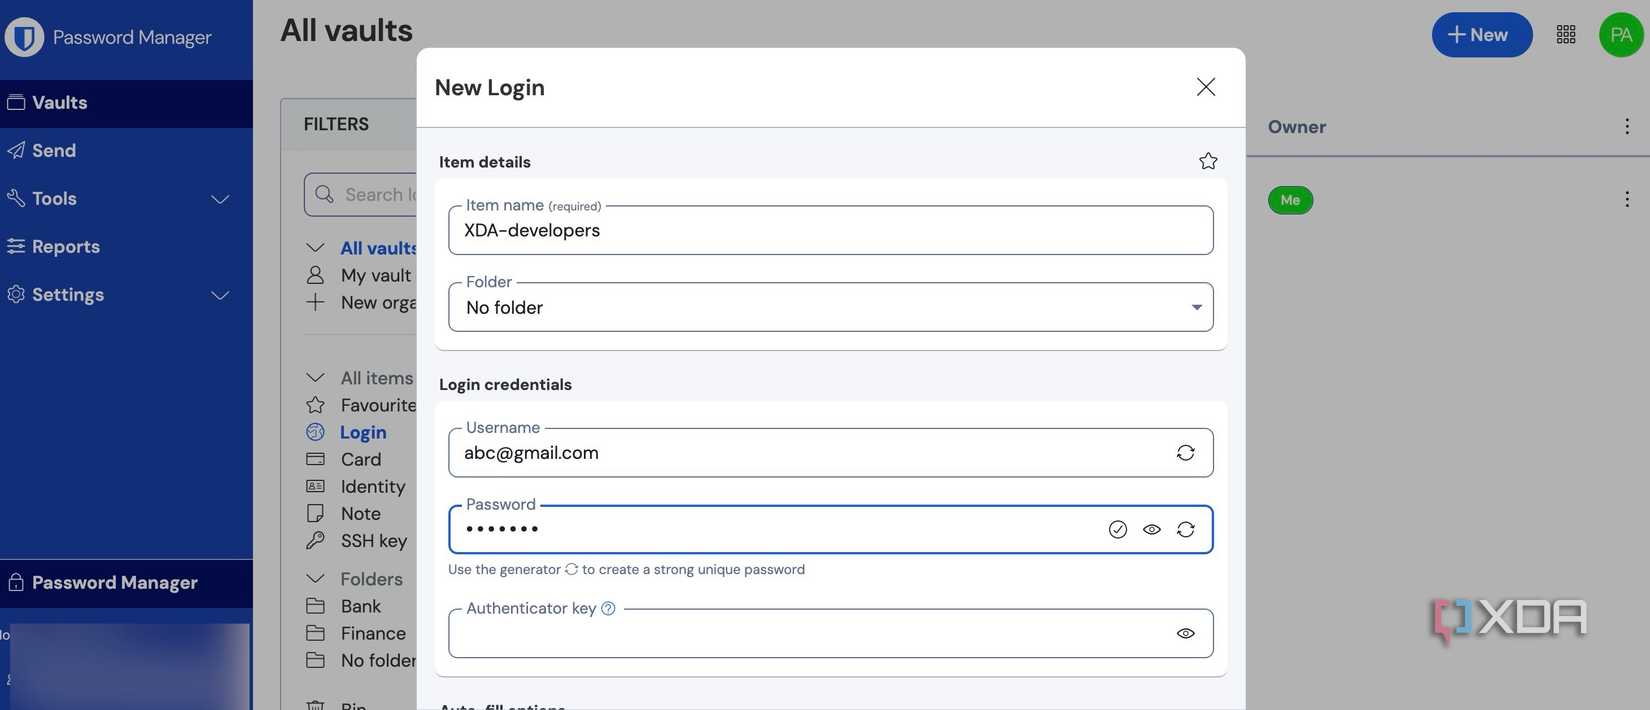Generate a username with the Username refresh icon
The height and width of the screenshot is (710, 1650).
click(x=1185, y=453)
